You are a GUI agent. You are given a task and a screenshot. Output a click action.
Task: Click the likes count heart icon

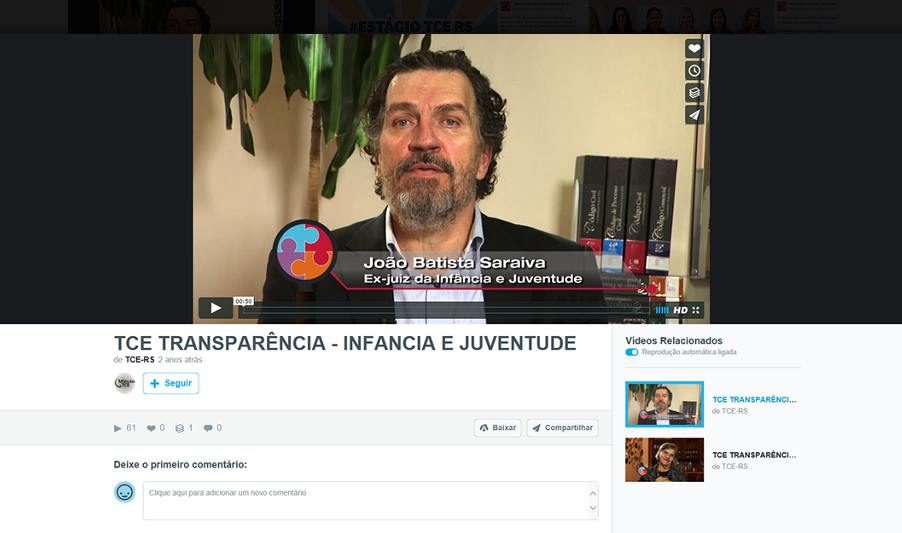click(x=151, y=428)
